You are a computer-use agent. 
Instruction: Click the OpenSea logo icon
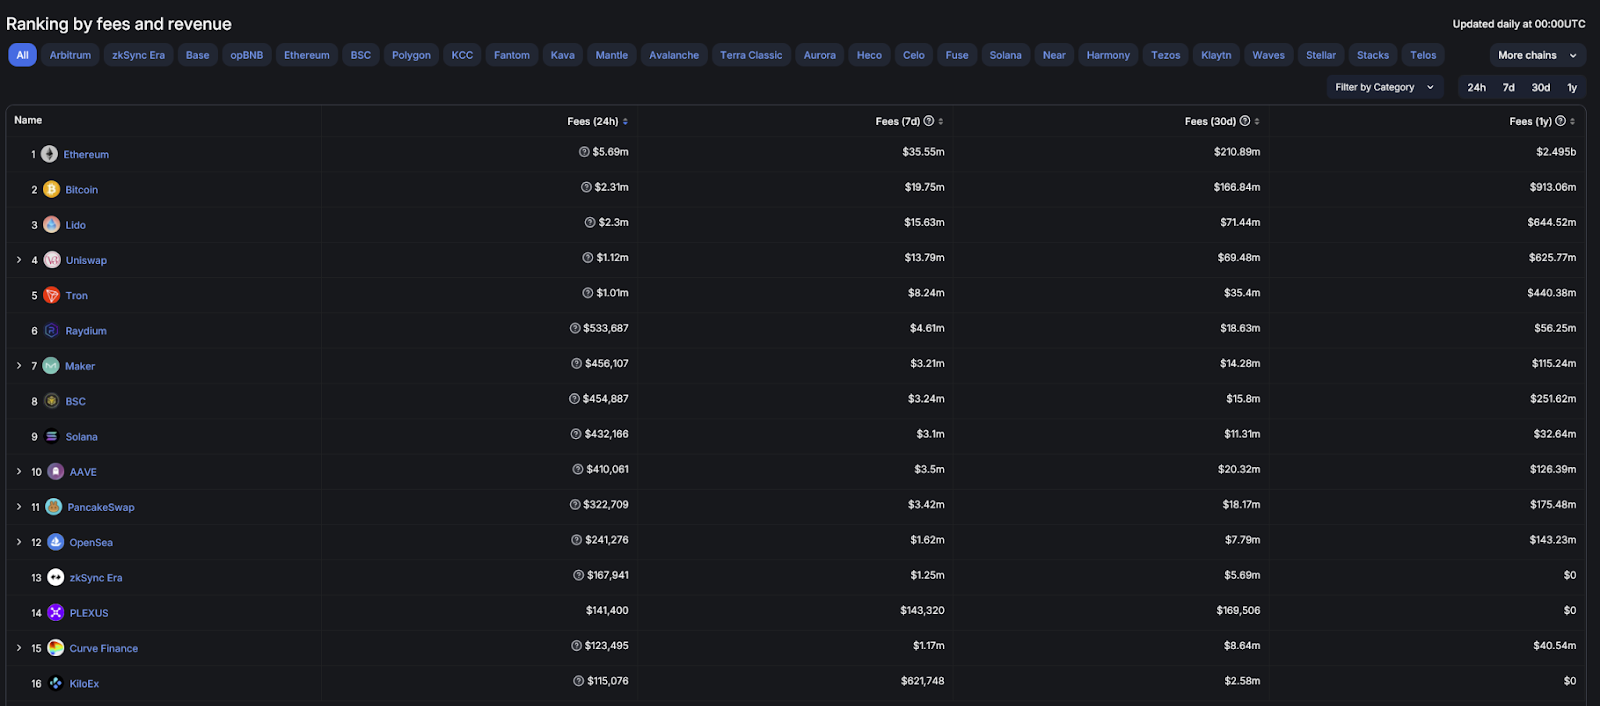pos(56,542)
